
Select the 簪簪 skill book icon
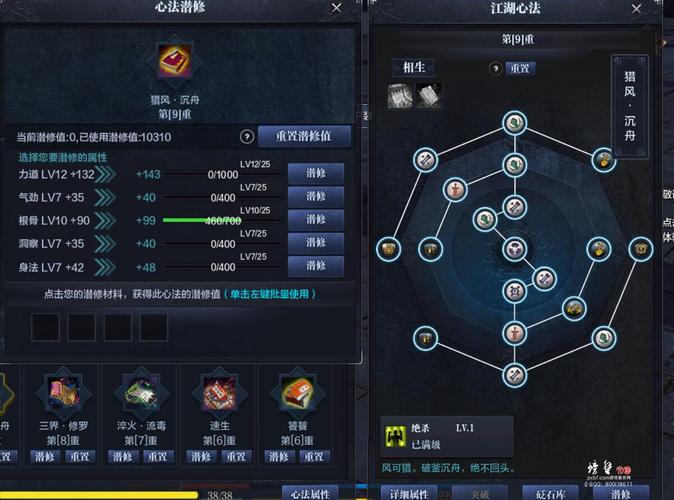pos(297,393)
